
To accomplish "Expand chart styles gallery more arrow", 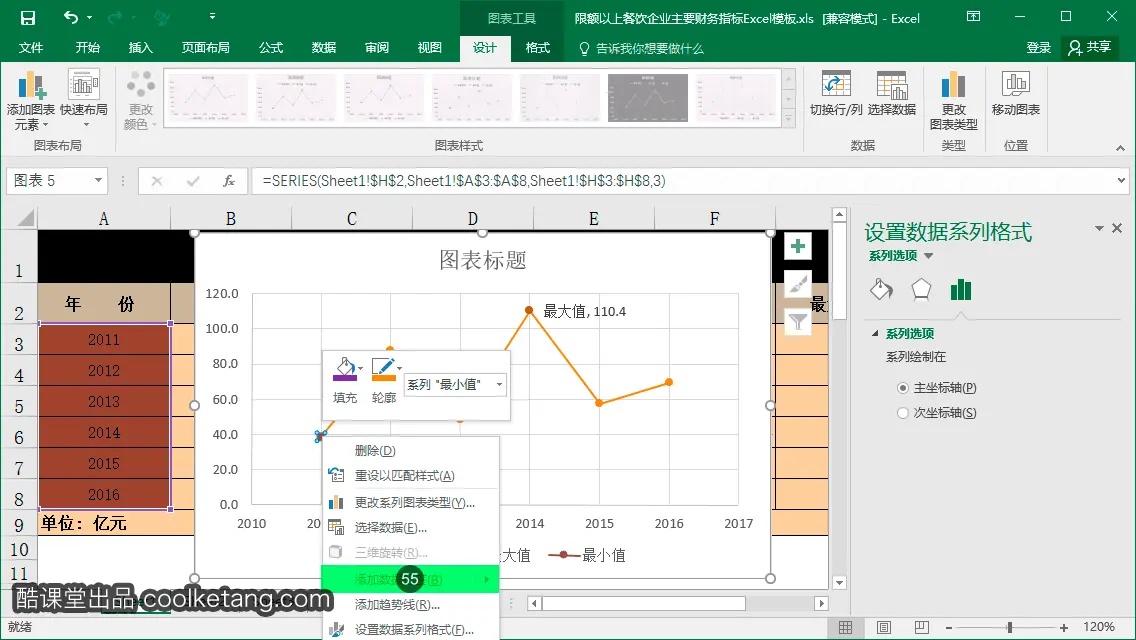I will pos(789,120).
